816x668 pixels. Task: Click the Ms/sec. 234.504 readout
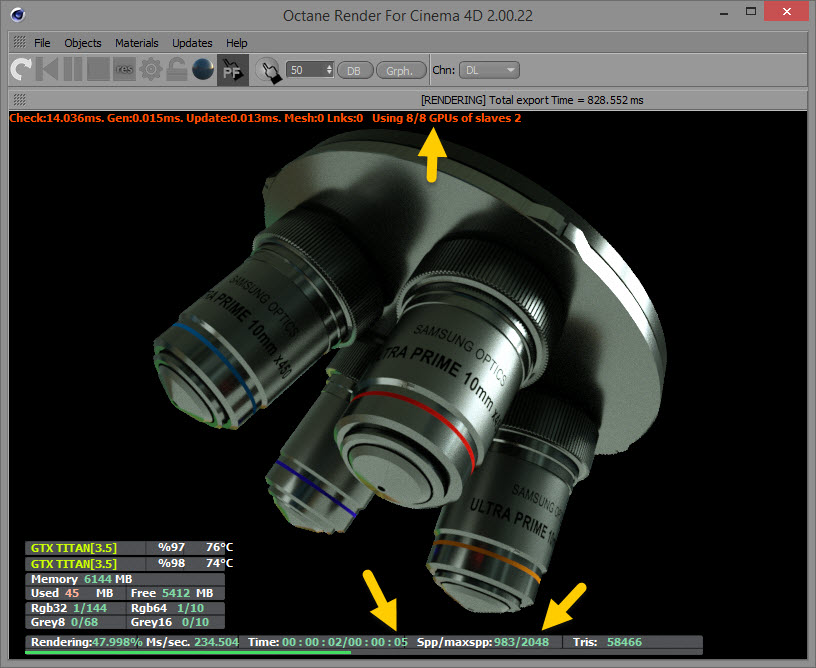[192, 642]
